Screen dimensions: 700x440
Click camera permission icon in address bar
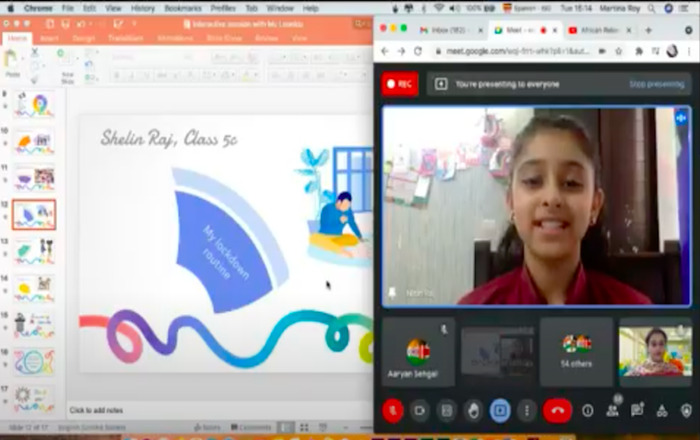pos(602,51)
